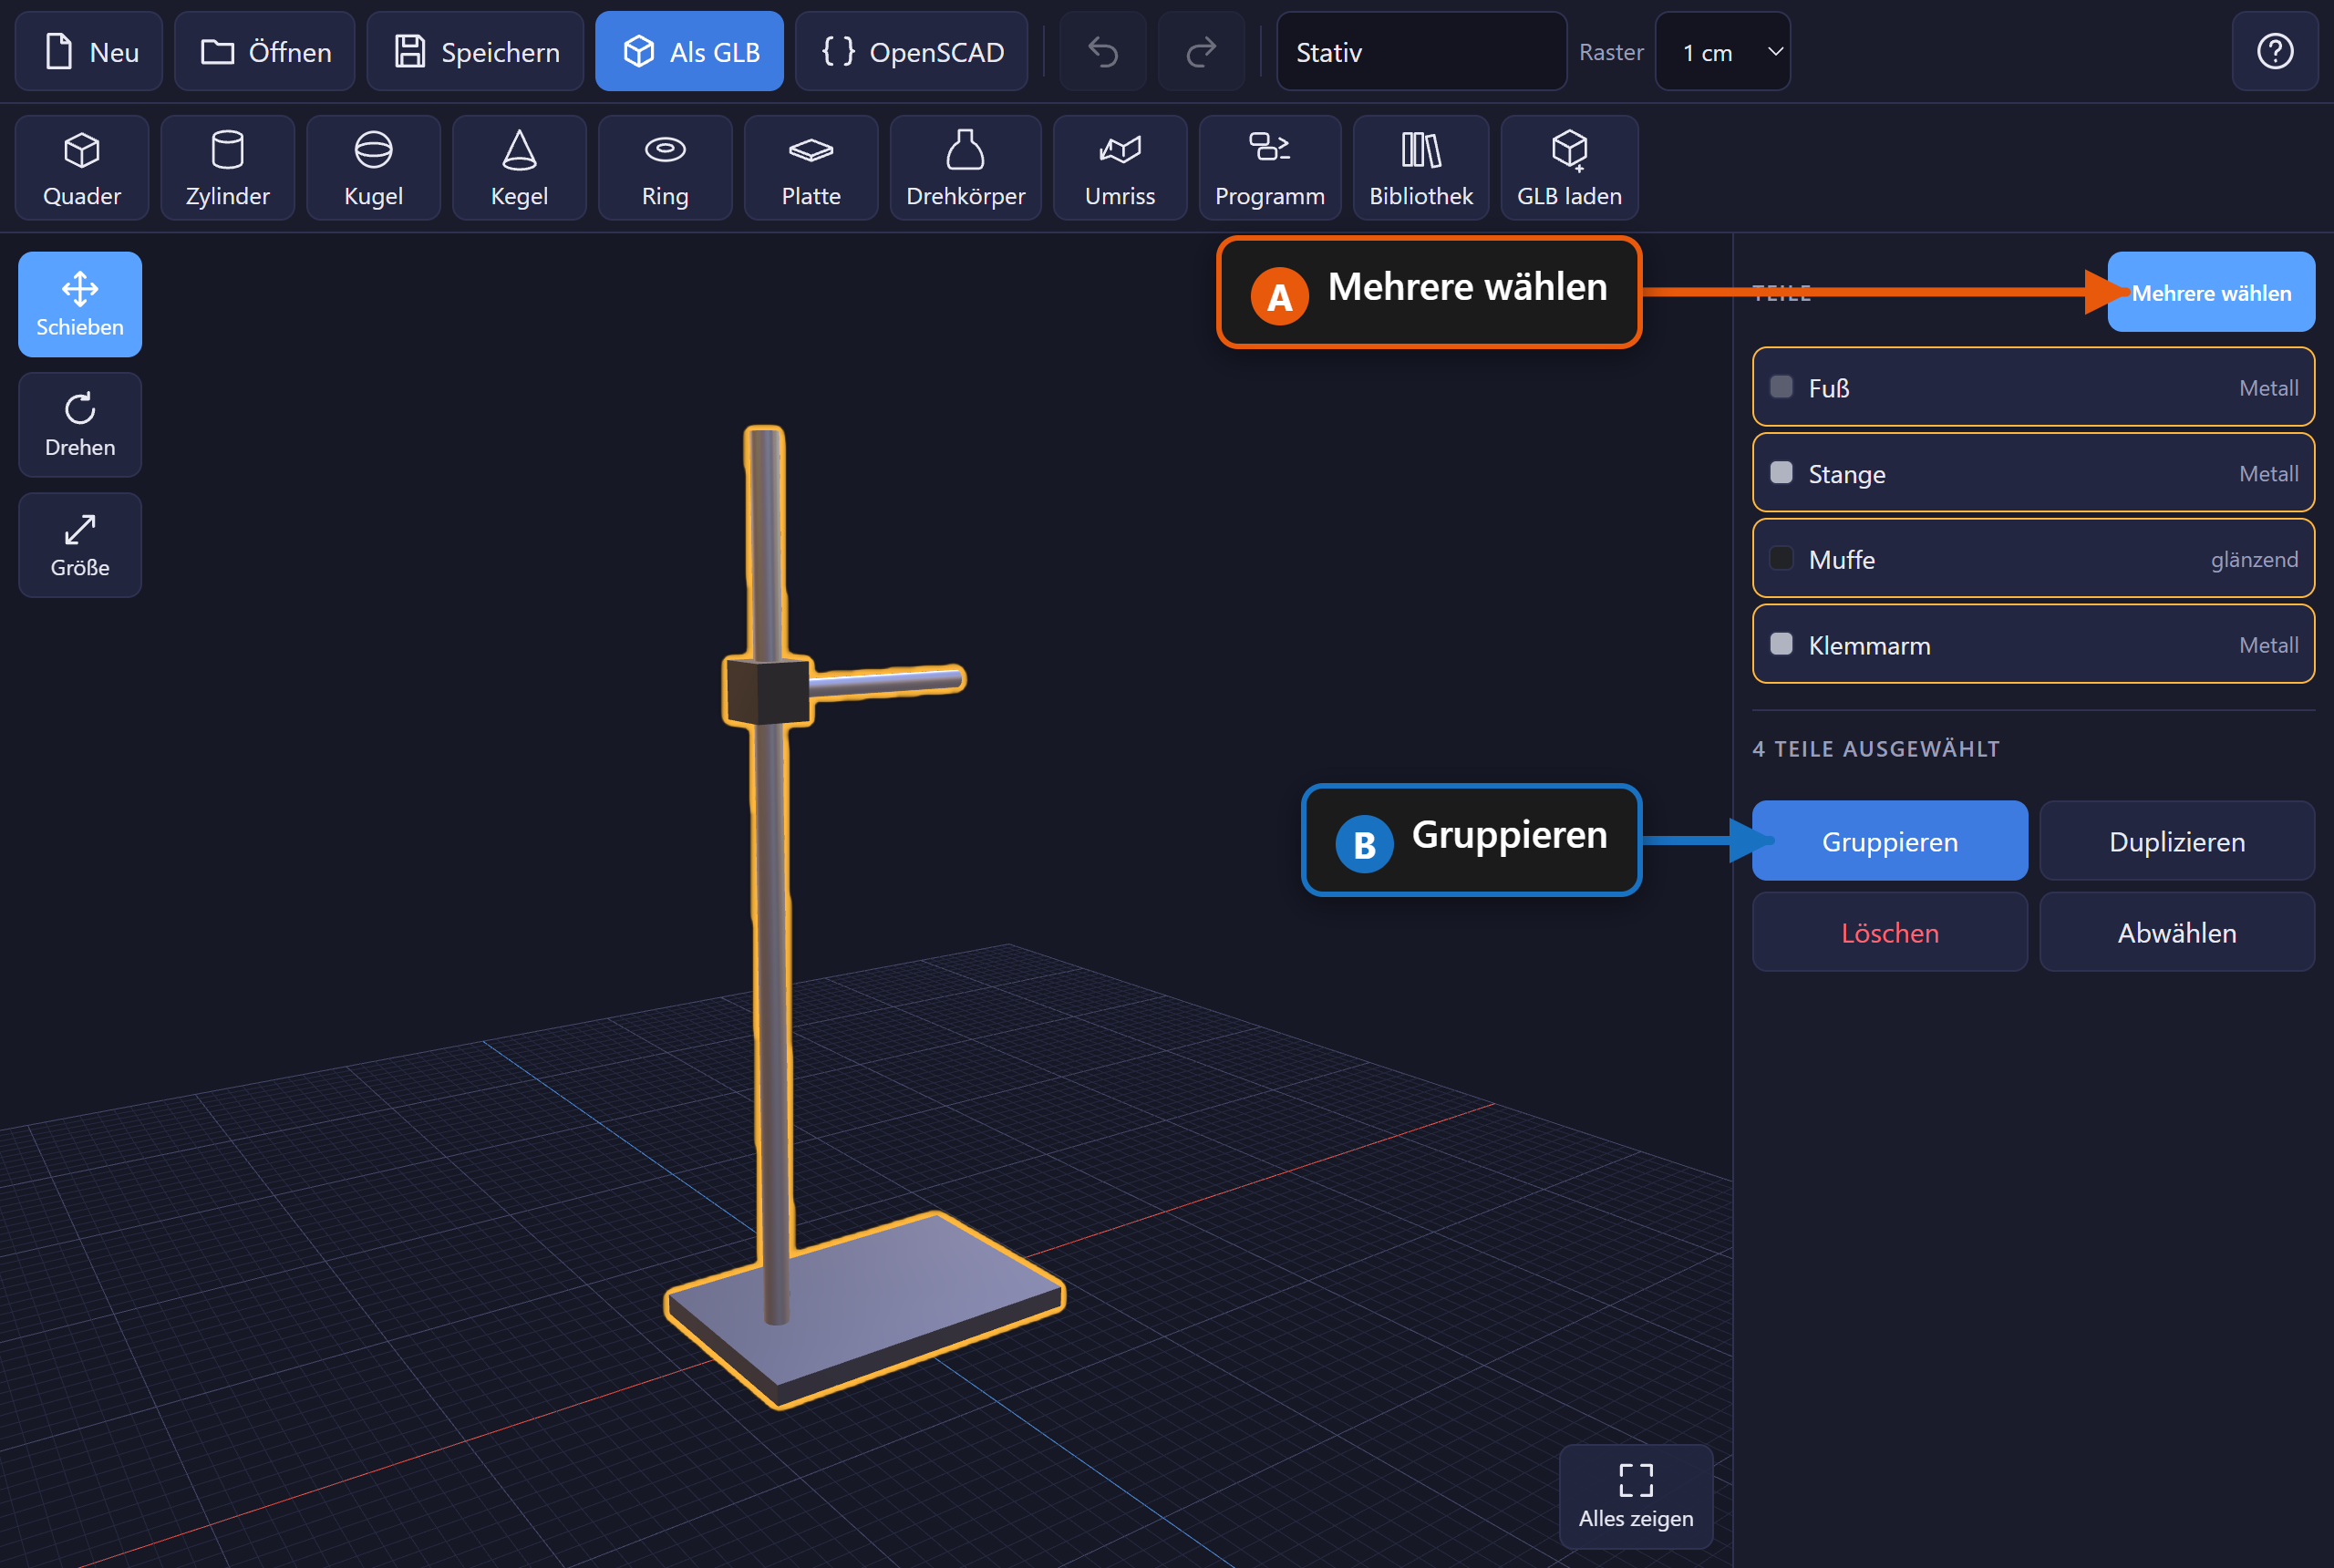Fit view with Alles zeigen

click(1636, 1496)
